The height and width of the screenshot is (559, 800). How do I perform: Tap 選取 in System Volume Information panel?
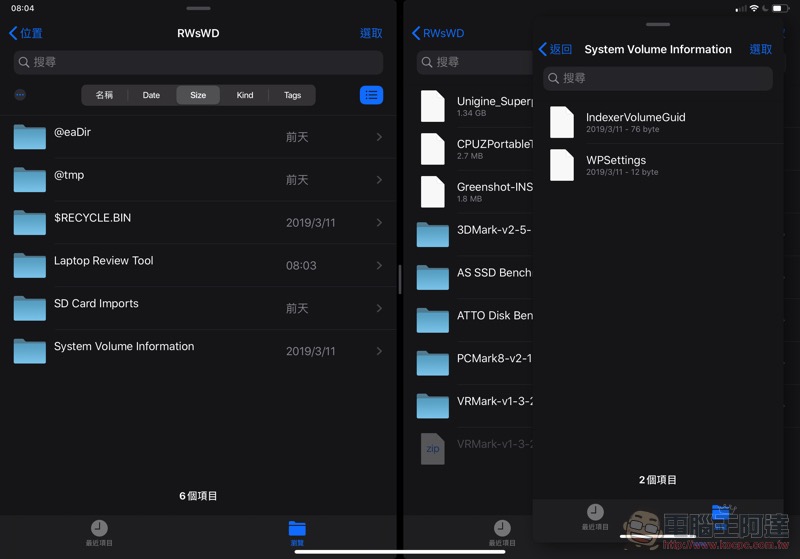(x=761, y=49)
